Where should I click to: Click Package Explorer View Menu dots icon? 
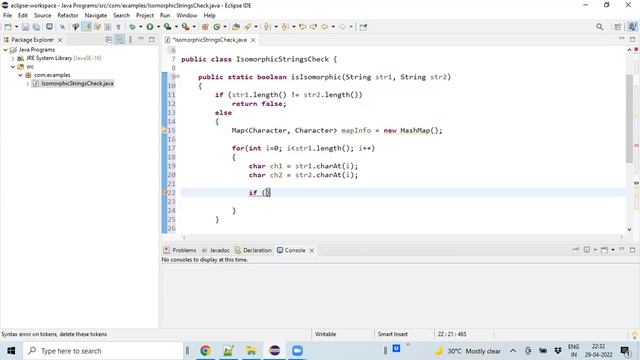pyautogui.click(x=130, y=40)
